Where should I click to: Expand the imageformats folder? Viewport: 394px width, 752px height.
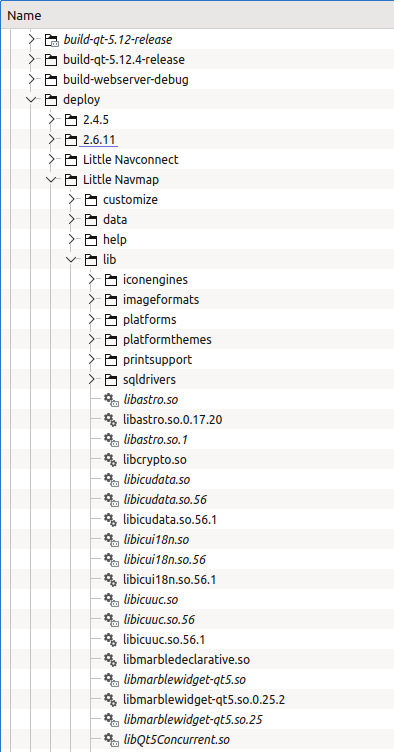[92, 299]
